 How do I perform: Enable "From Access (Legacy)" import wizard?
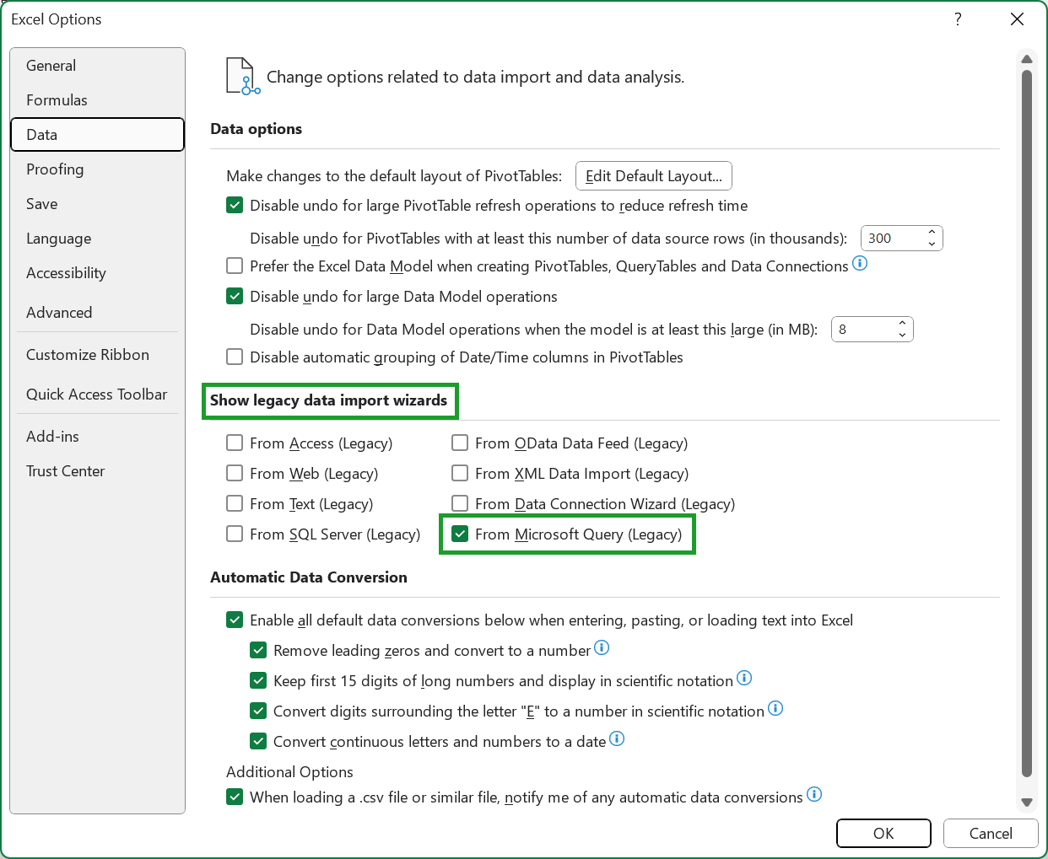235,443
